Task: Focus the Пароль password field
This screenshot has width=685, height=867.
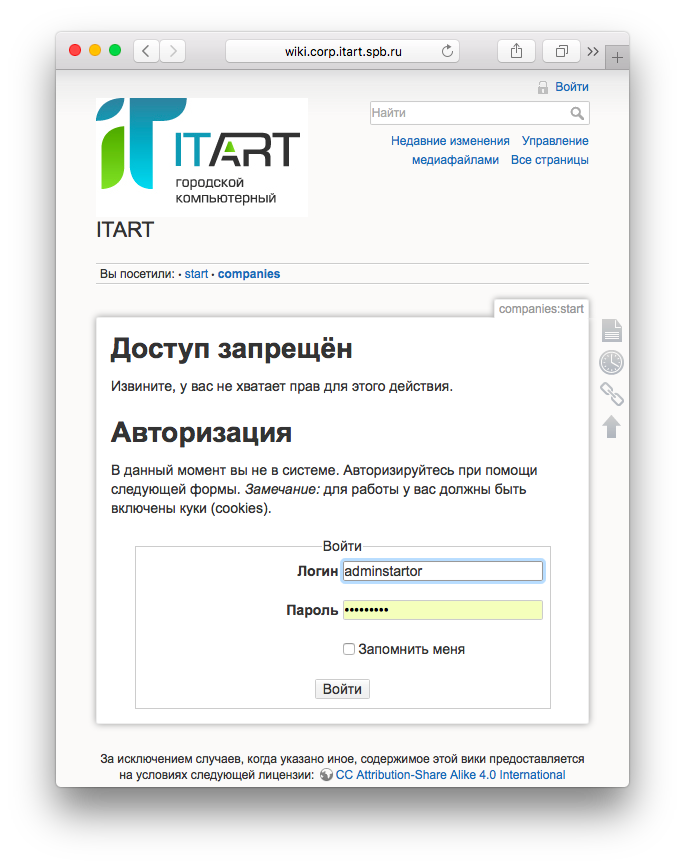Action: coord(442,610)
